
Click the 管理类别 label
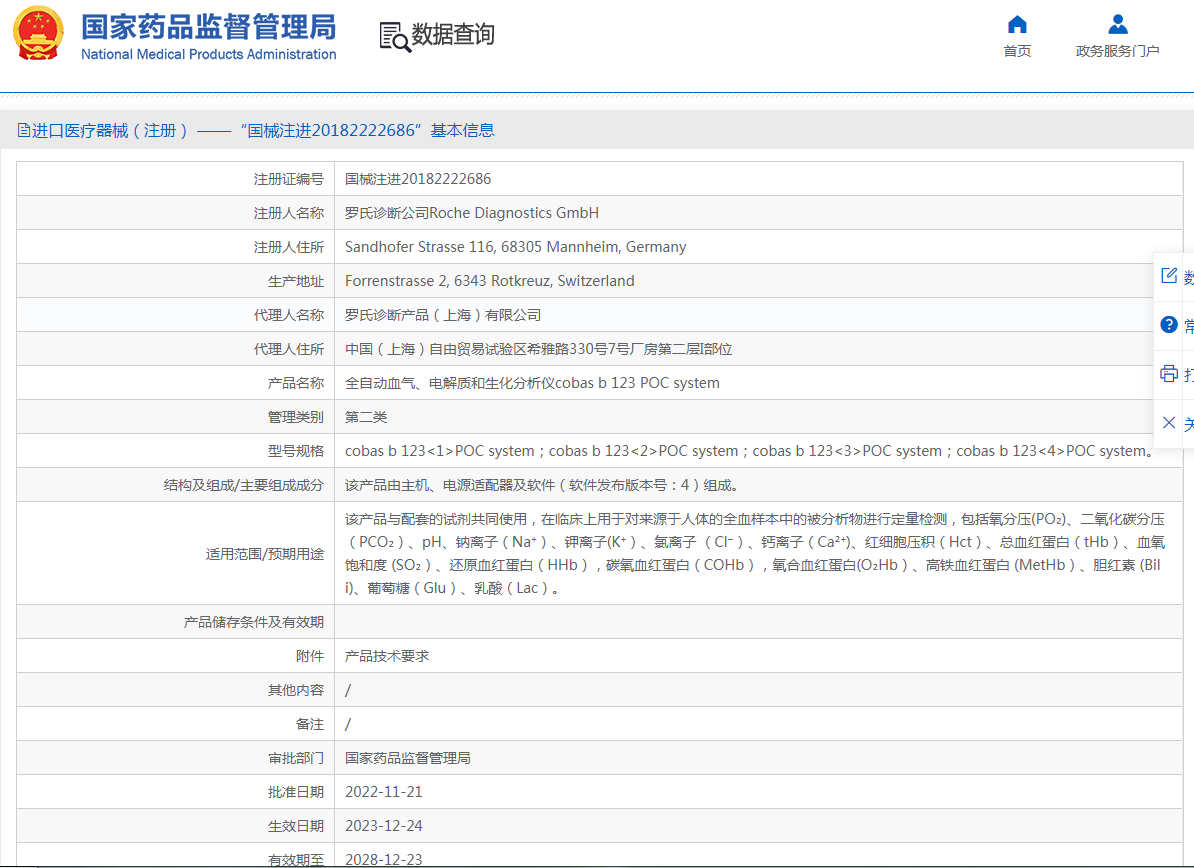(295, 417)
